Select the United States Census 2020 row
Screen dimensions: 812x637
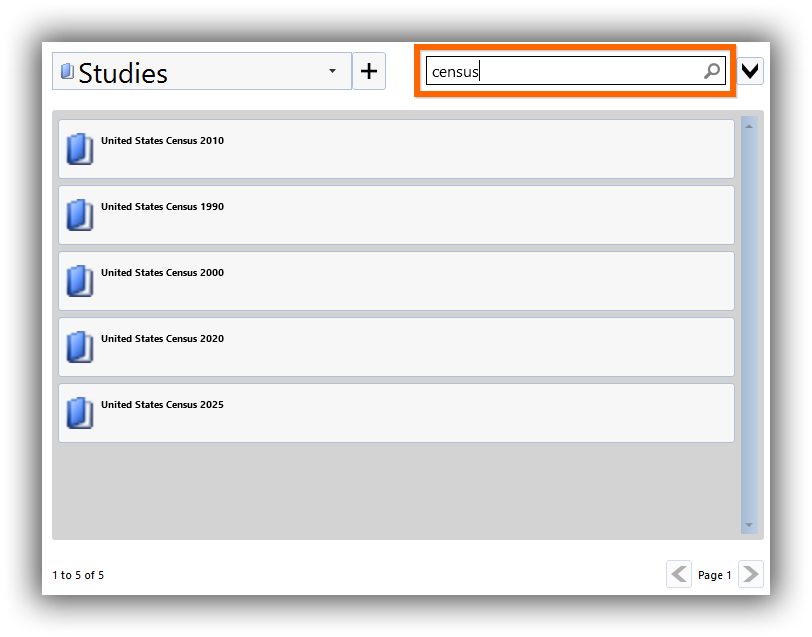(396, 347)
